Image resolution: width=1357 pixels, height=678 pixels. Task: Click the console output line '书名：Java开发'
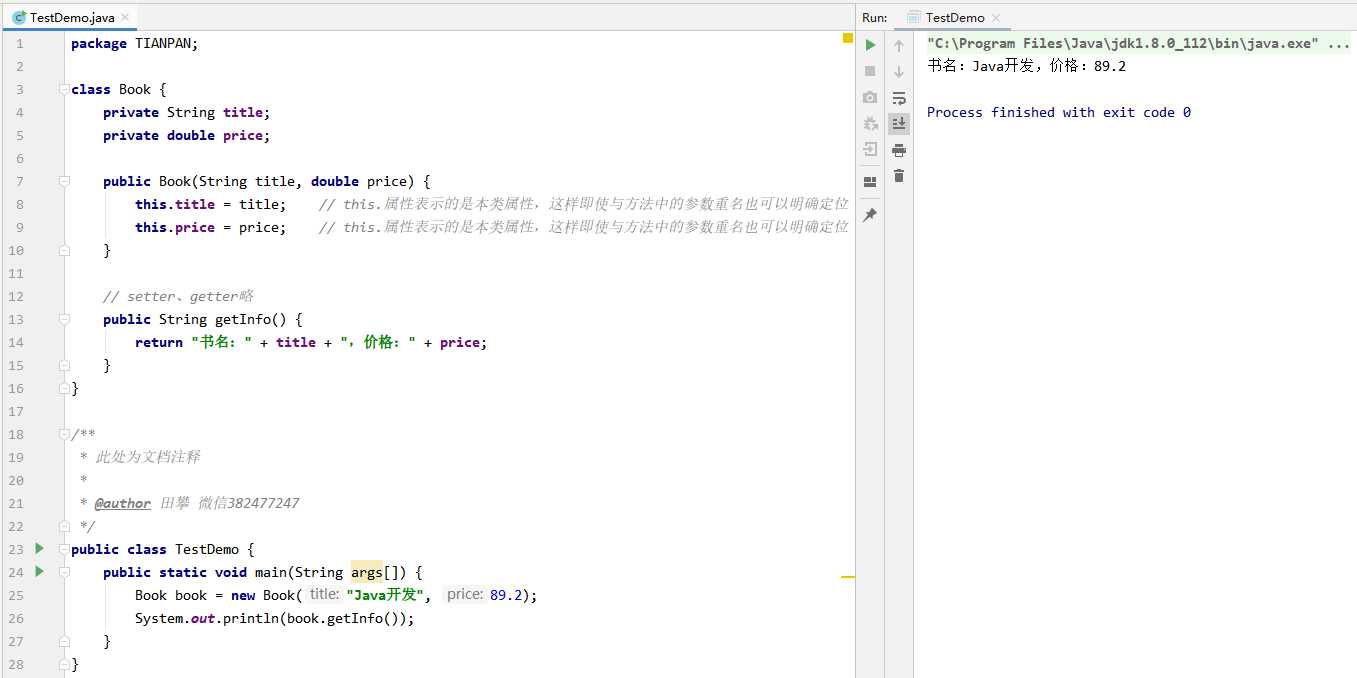point(1027,66)
